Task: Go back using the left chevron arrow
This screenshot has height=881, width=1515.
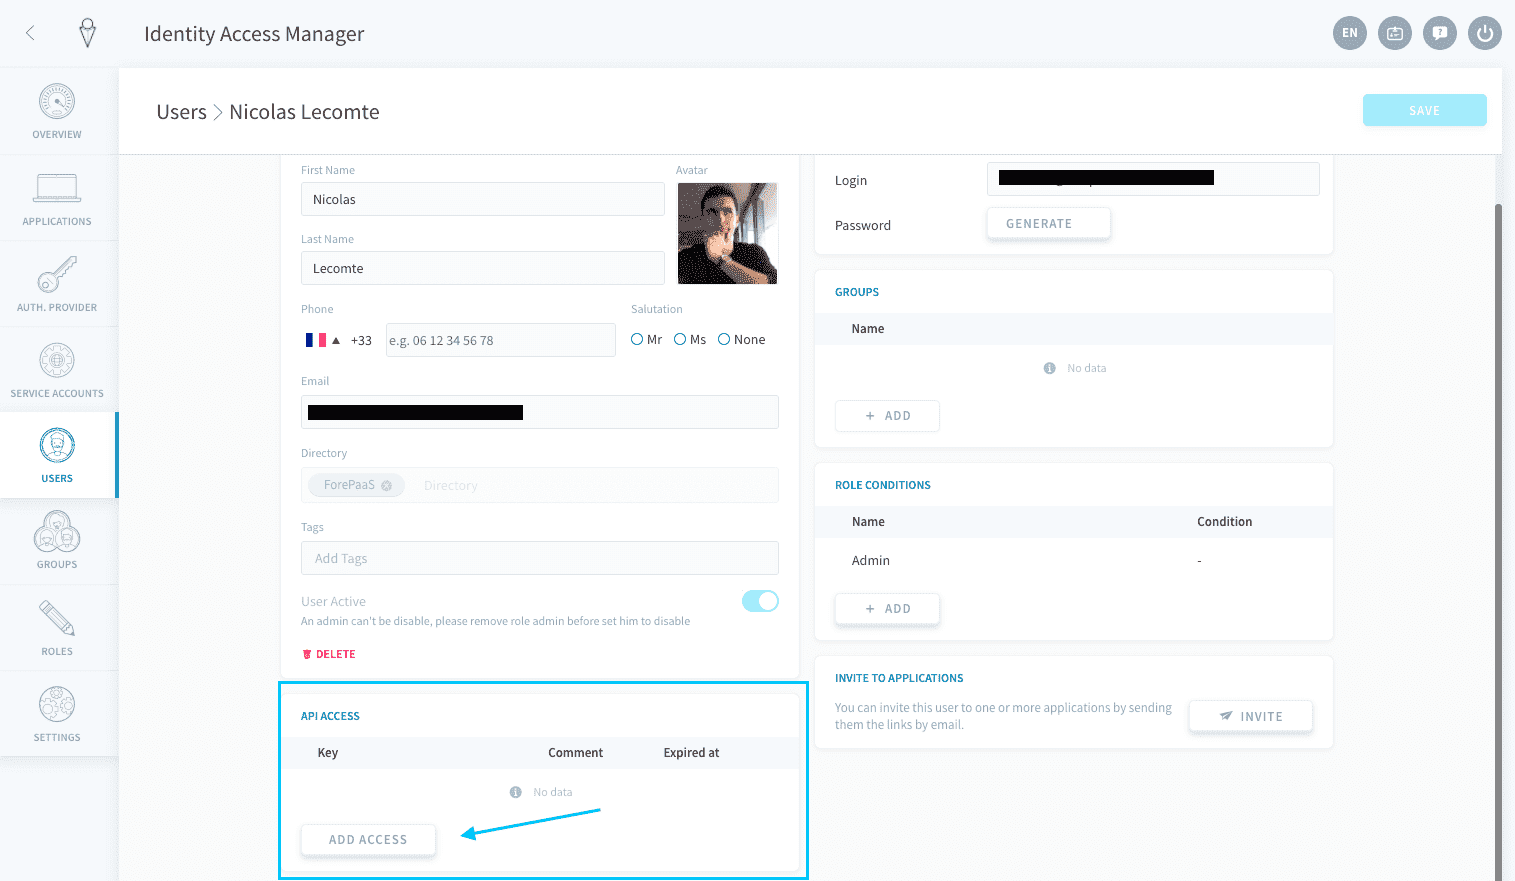Action: [x=30, y=33]
